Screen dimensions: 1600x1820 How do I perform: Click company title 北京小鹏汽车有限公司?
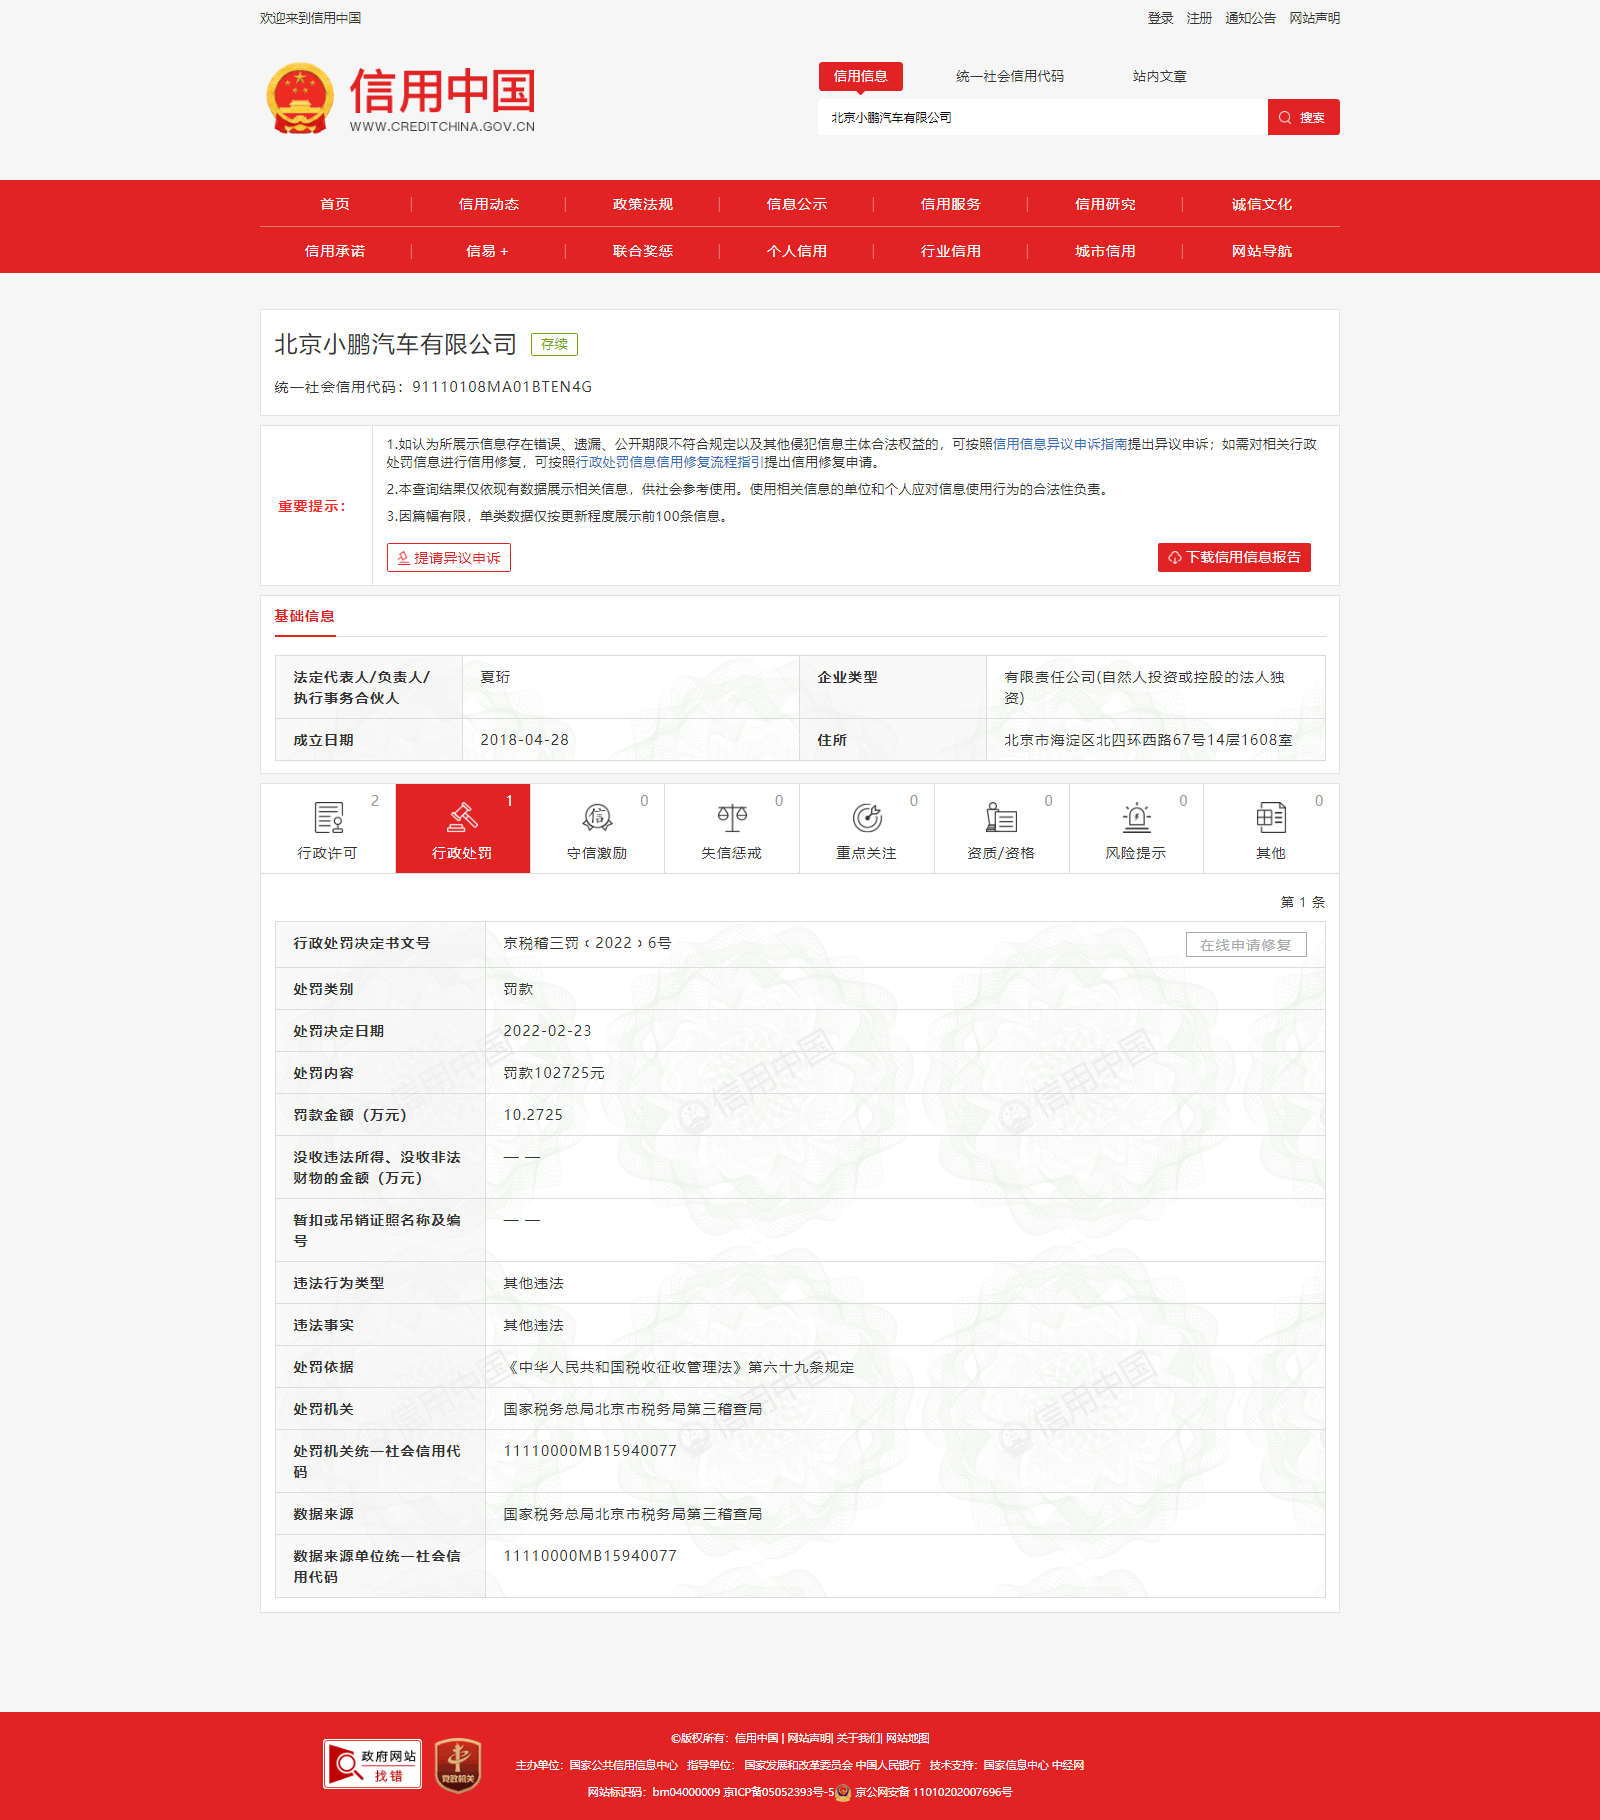(x=395, y=344)
